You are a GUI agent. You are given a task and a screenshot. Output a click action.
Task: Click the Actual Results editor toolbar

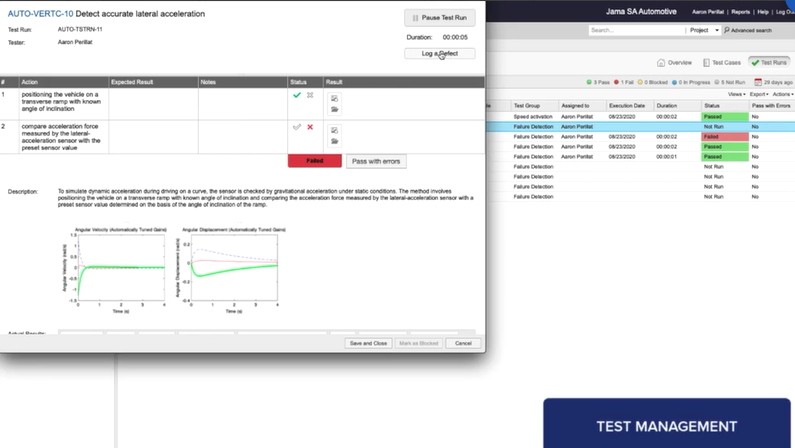[x=267, y=332]
